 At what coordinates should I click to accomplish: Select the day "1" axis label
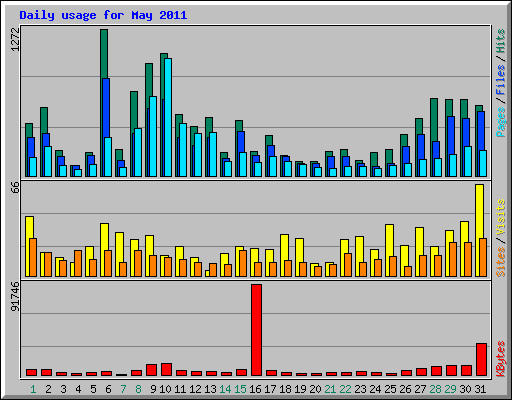point(33,389)
